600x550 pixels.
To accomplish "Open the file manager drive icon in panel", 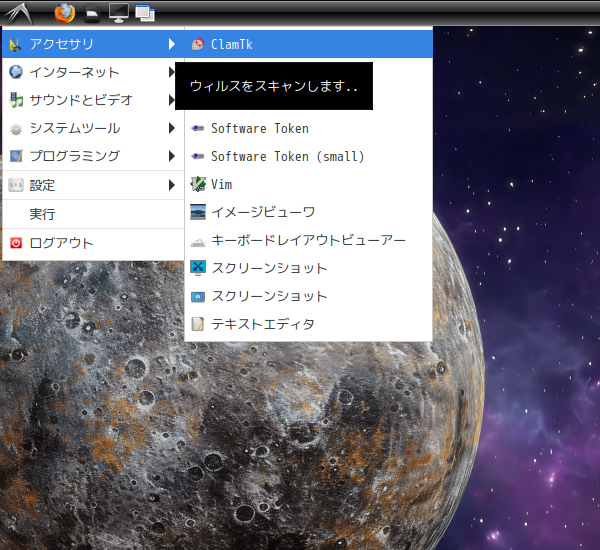I will pyautogui.click(x=92, y=14).
